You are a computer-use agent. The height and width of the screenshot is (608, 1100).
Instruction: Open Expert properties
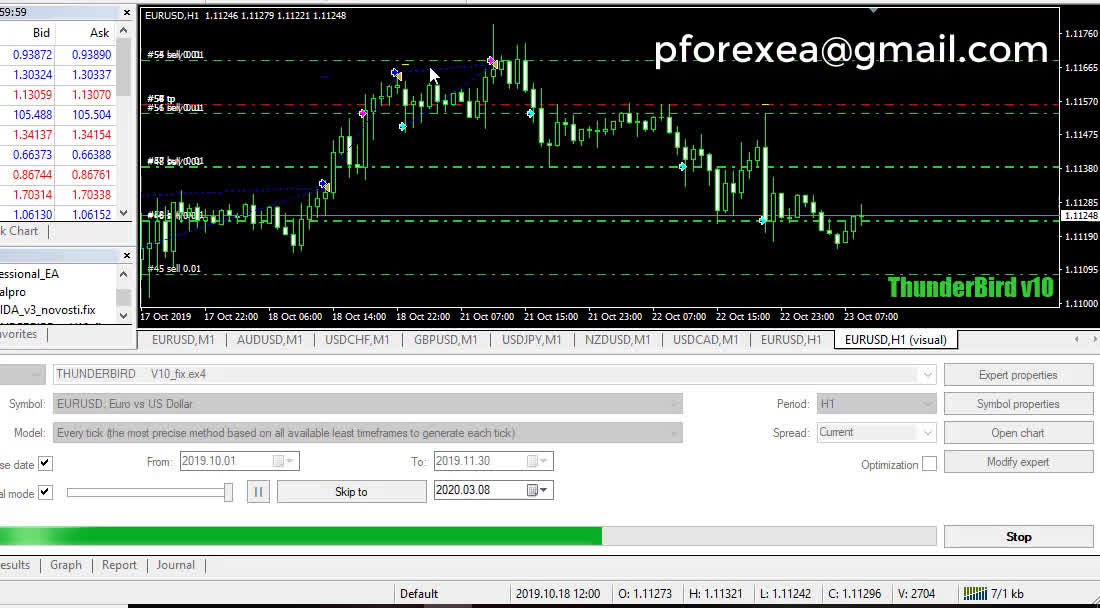(1018, 375)
